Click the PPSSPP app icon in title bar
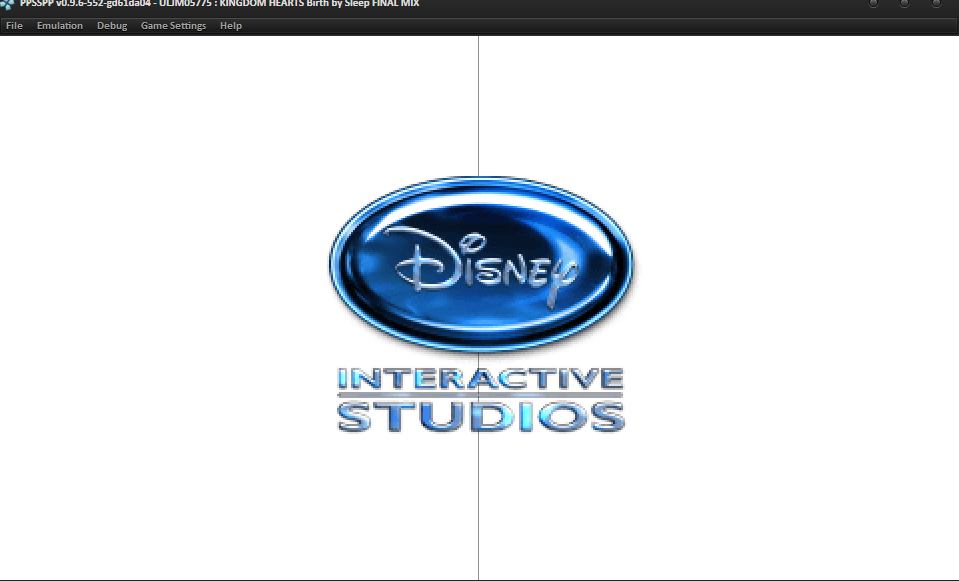 pos(9,4)
